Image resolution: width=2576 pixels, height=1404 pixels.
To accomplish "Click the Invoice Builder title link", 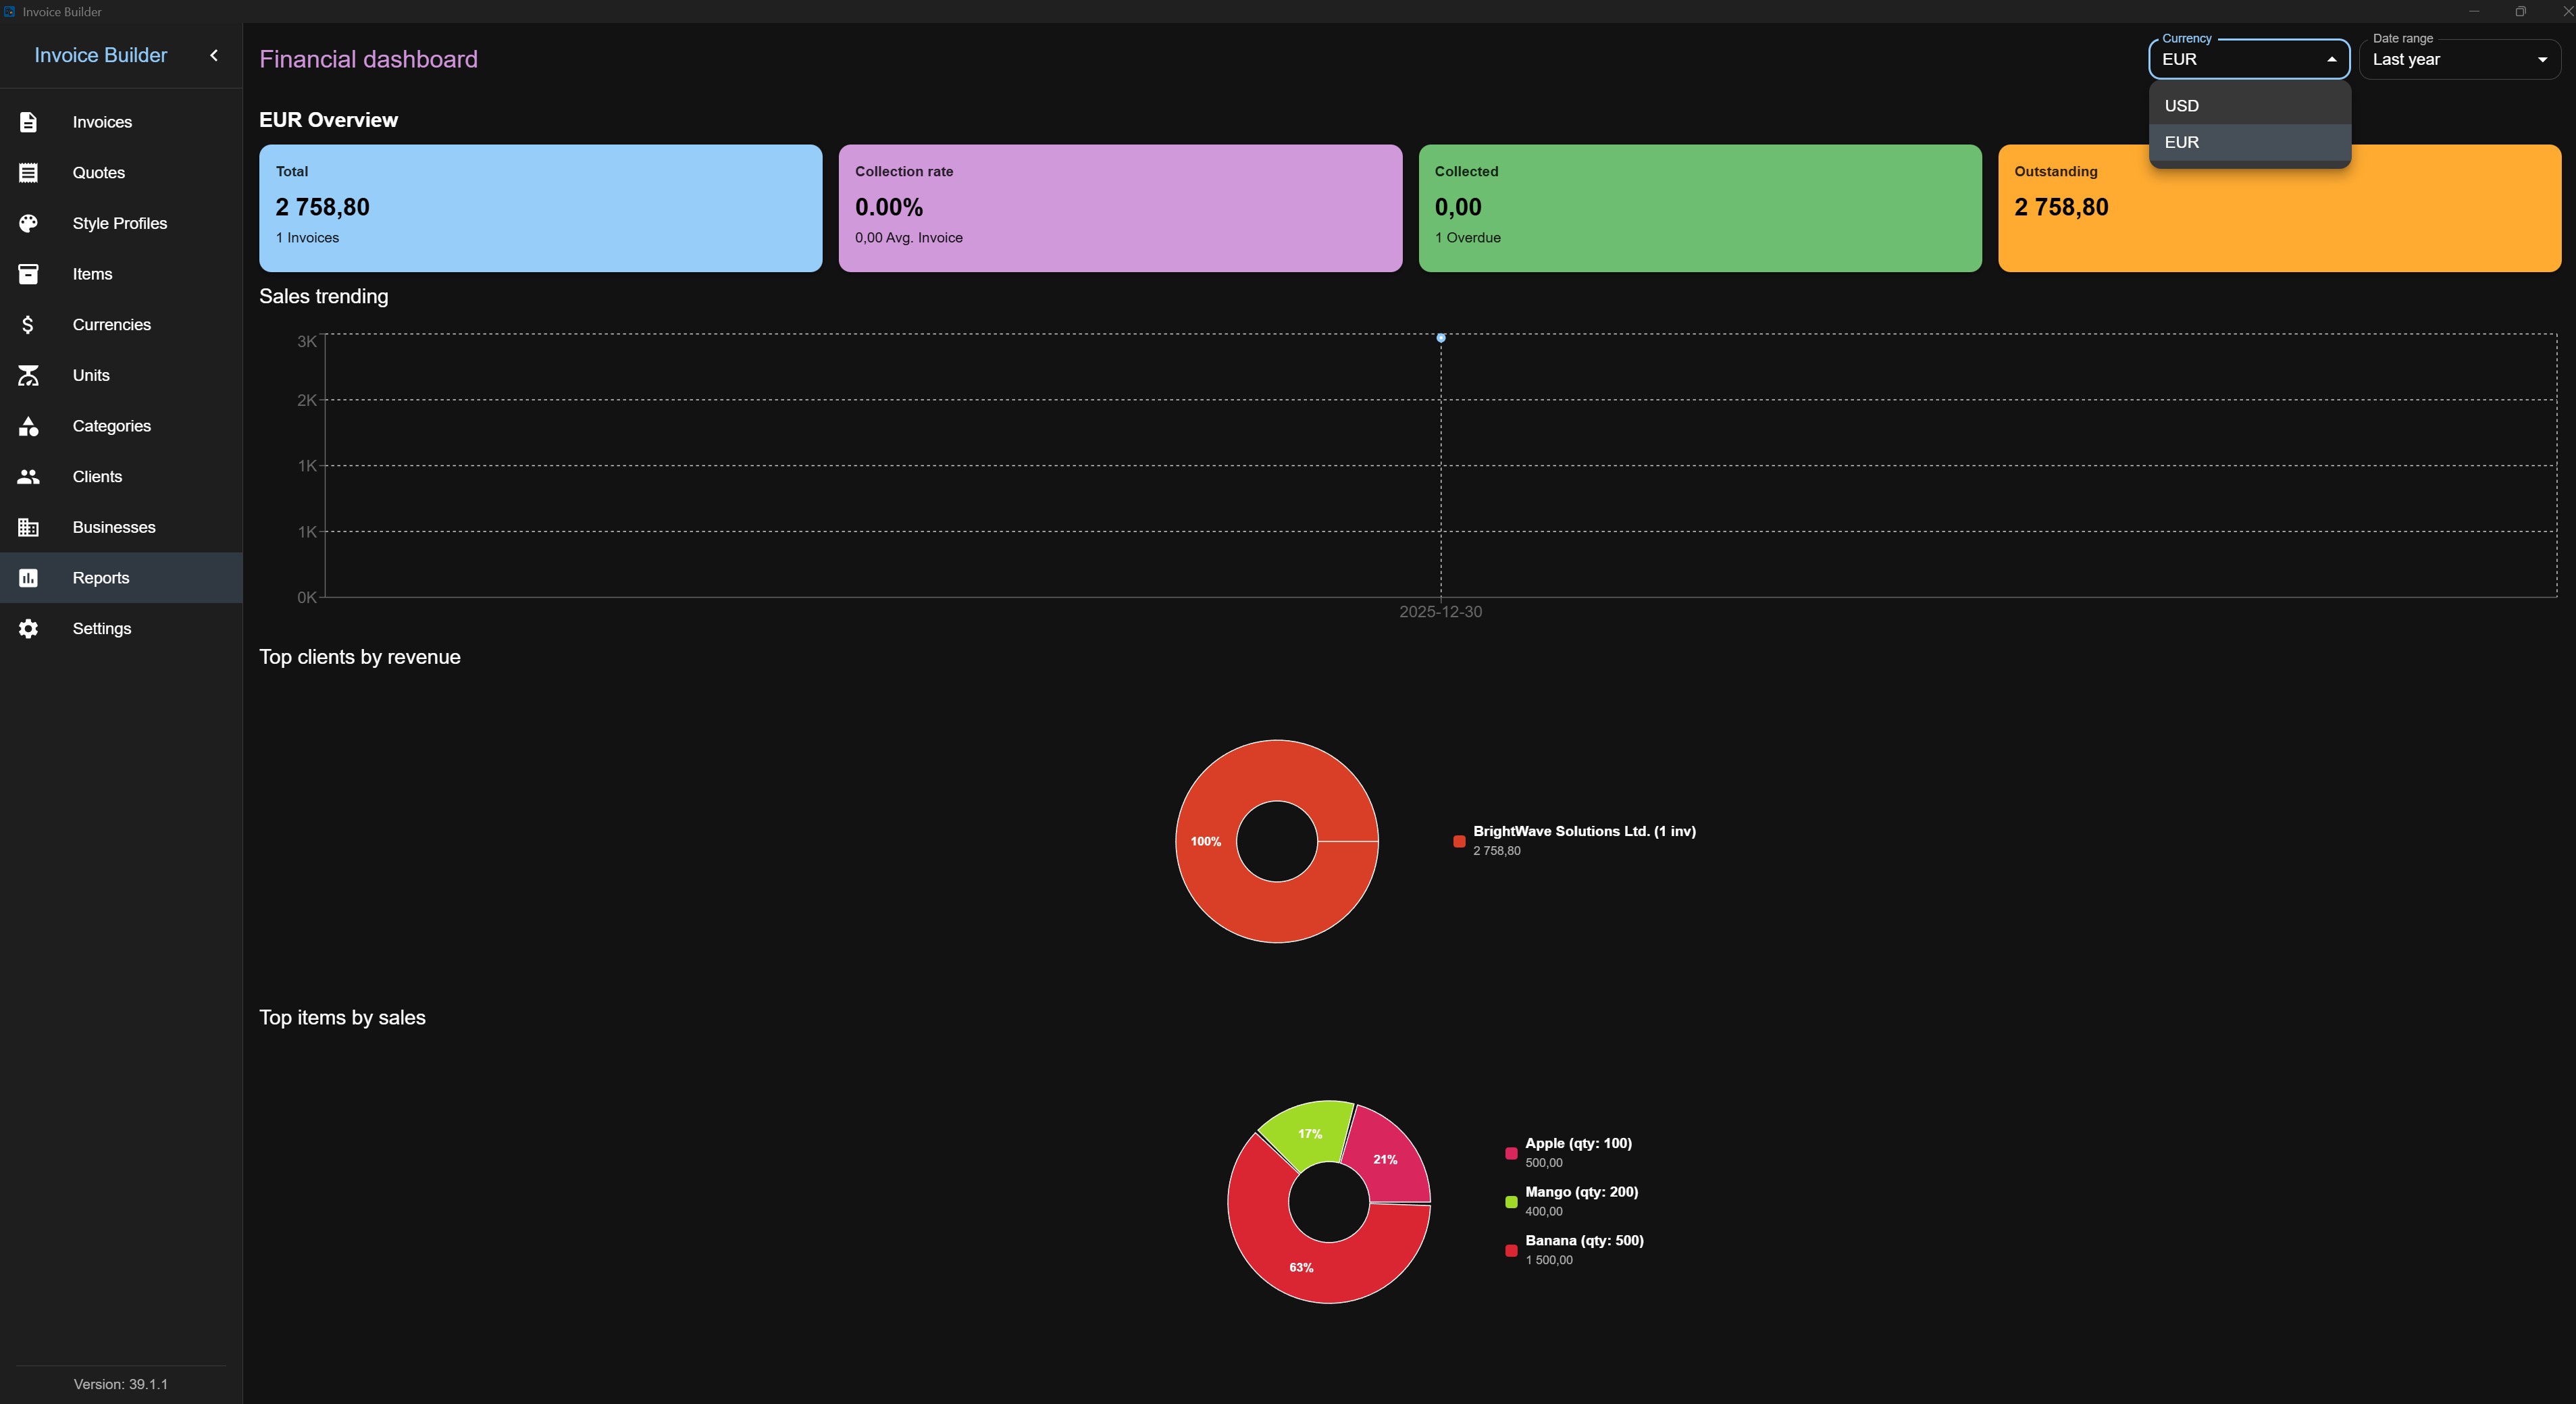I will click(x=100, y=55).
